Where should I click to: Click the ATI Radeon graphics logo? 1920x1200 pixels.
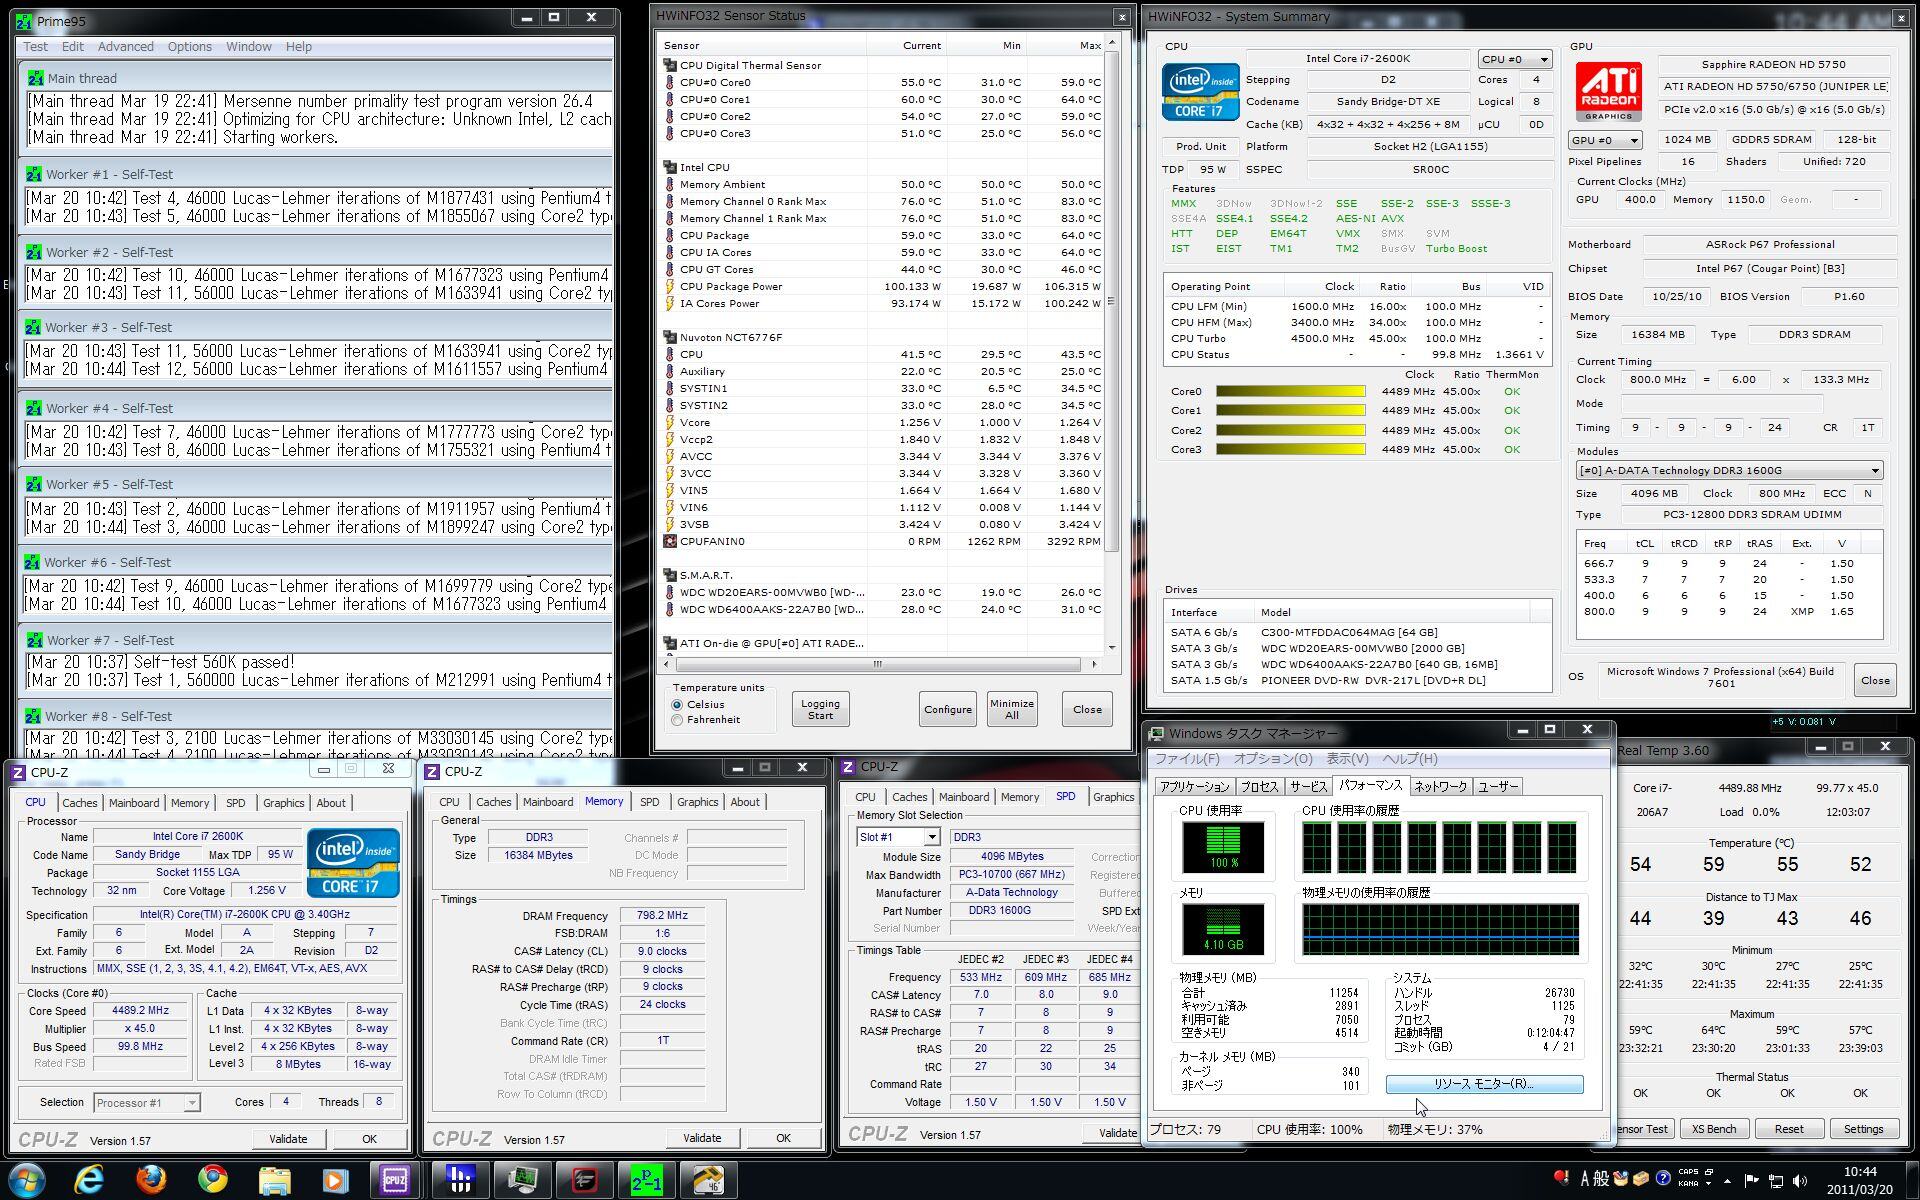1608,92
